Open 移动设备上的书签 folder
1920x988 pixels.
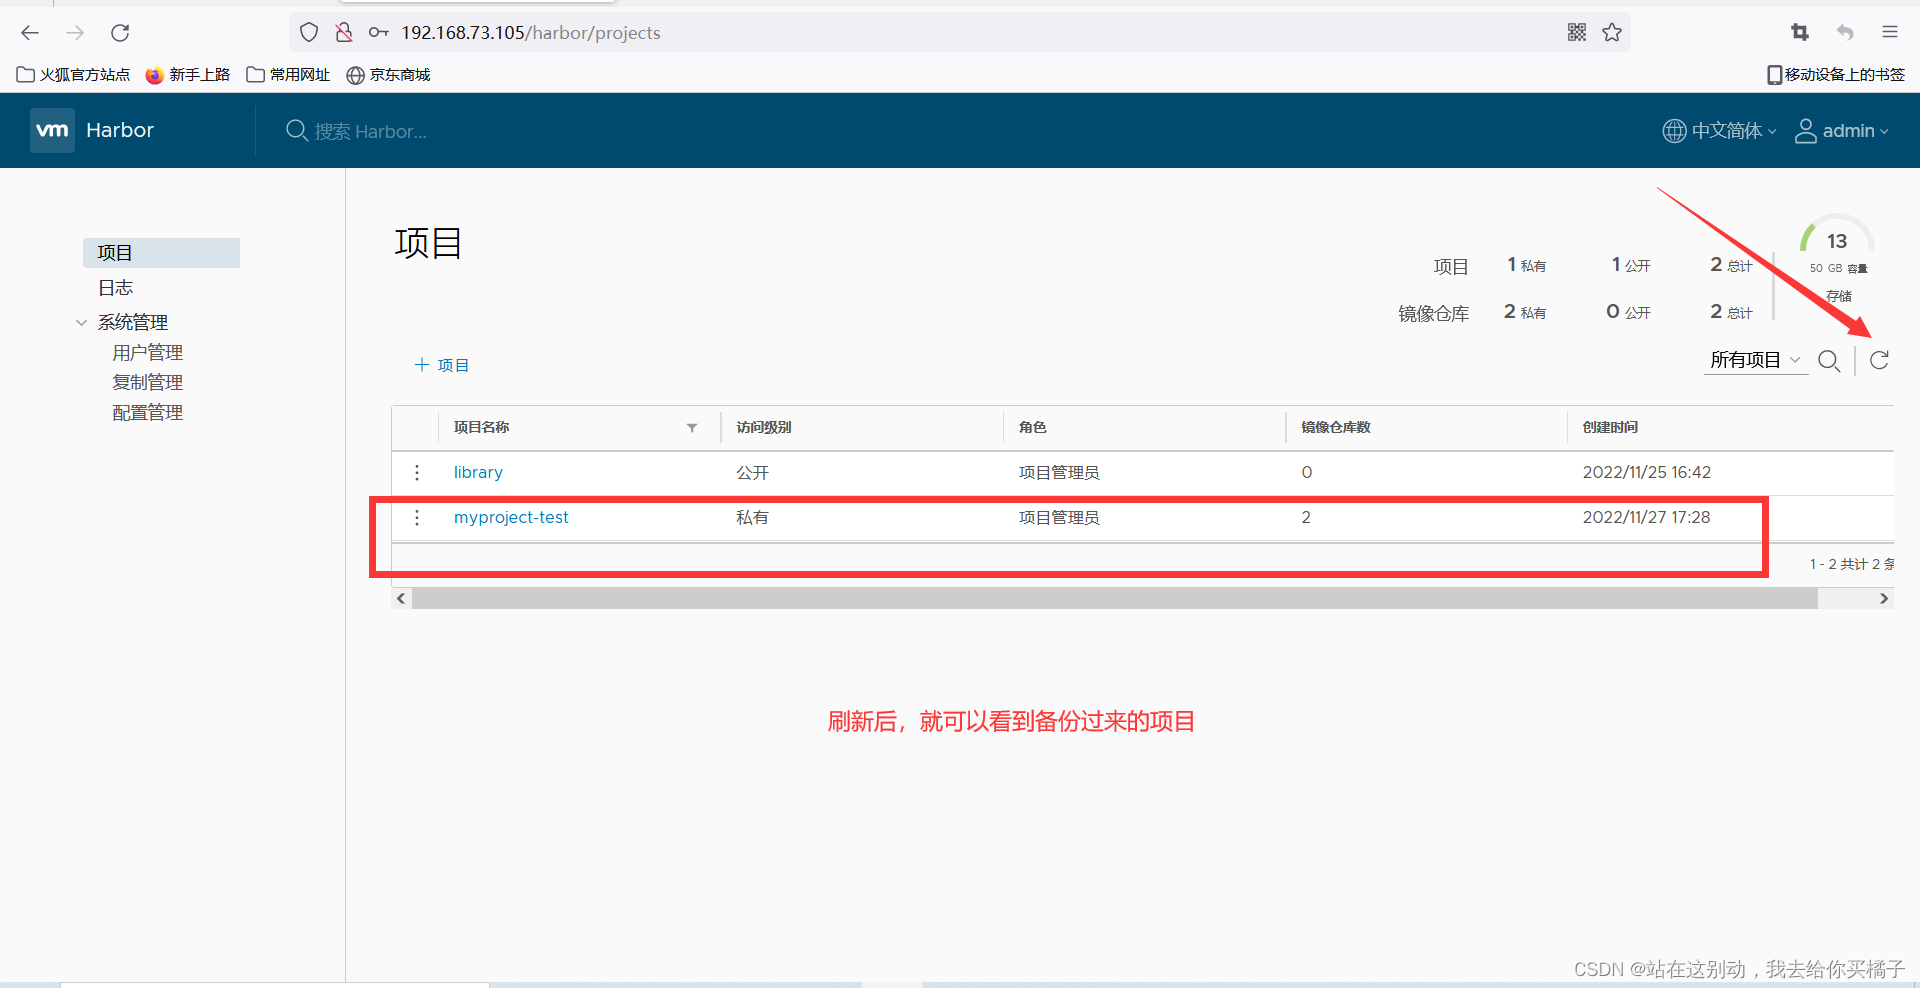(x=1836, y=75)
